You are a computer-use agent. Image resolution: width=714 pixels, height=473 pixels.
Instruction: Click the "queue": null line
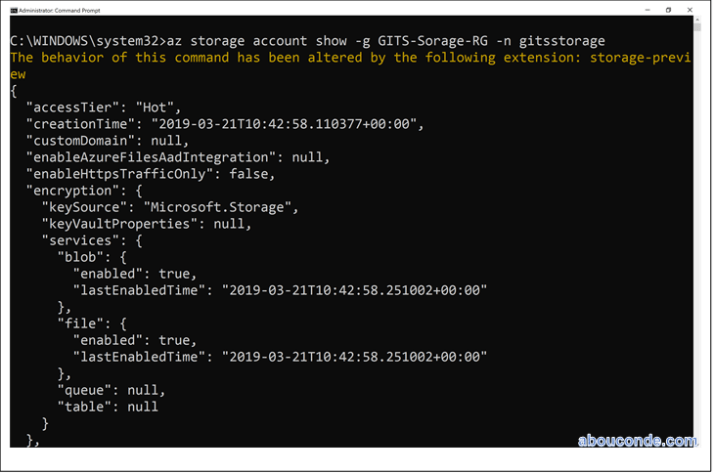click(x=111, y=390)
